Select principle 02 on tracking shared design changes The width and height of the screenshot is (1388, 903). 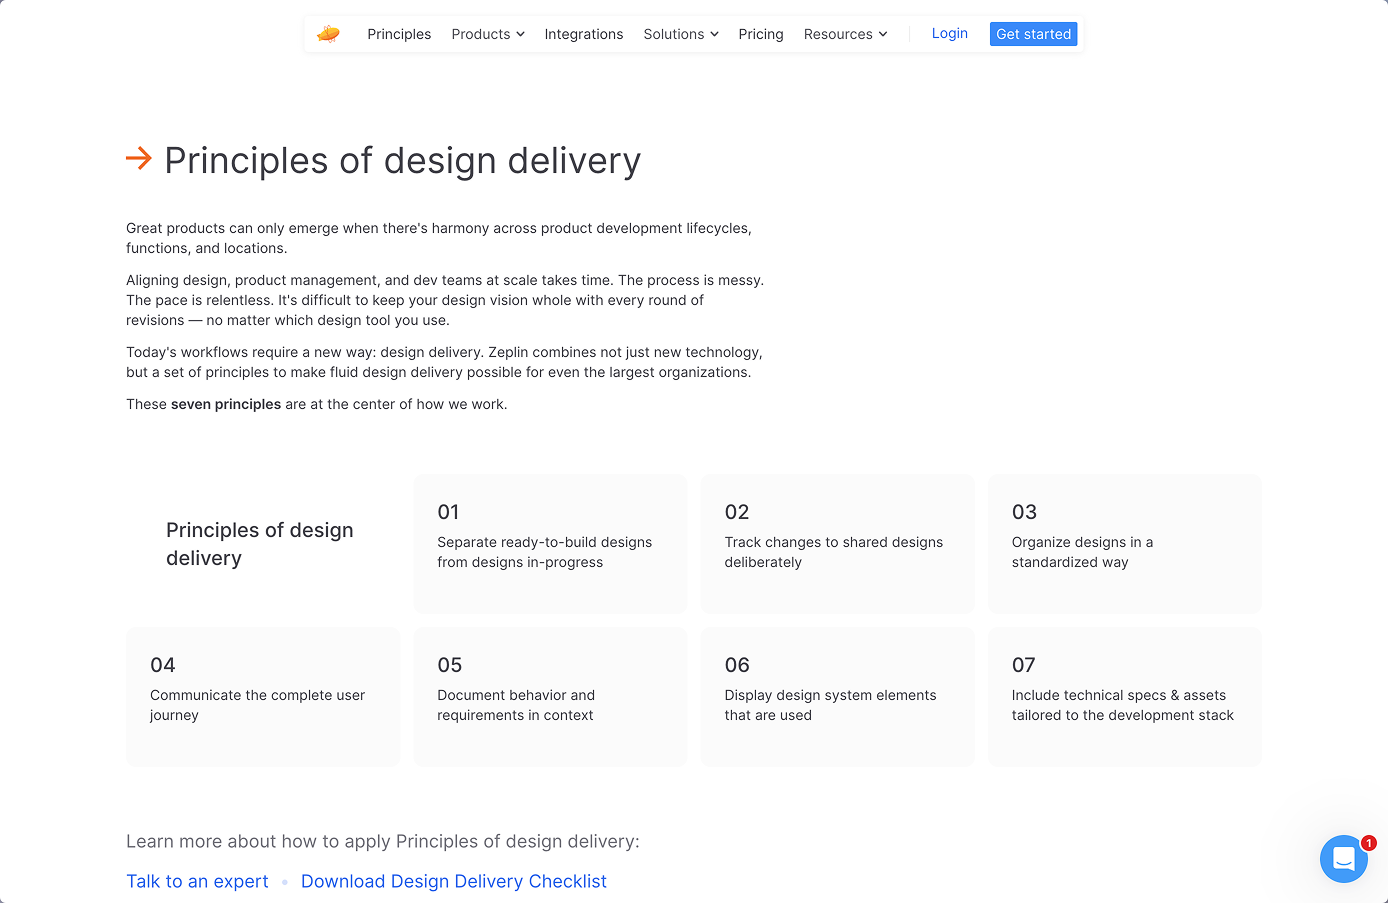coord(837,543)
